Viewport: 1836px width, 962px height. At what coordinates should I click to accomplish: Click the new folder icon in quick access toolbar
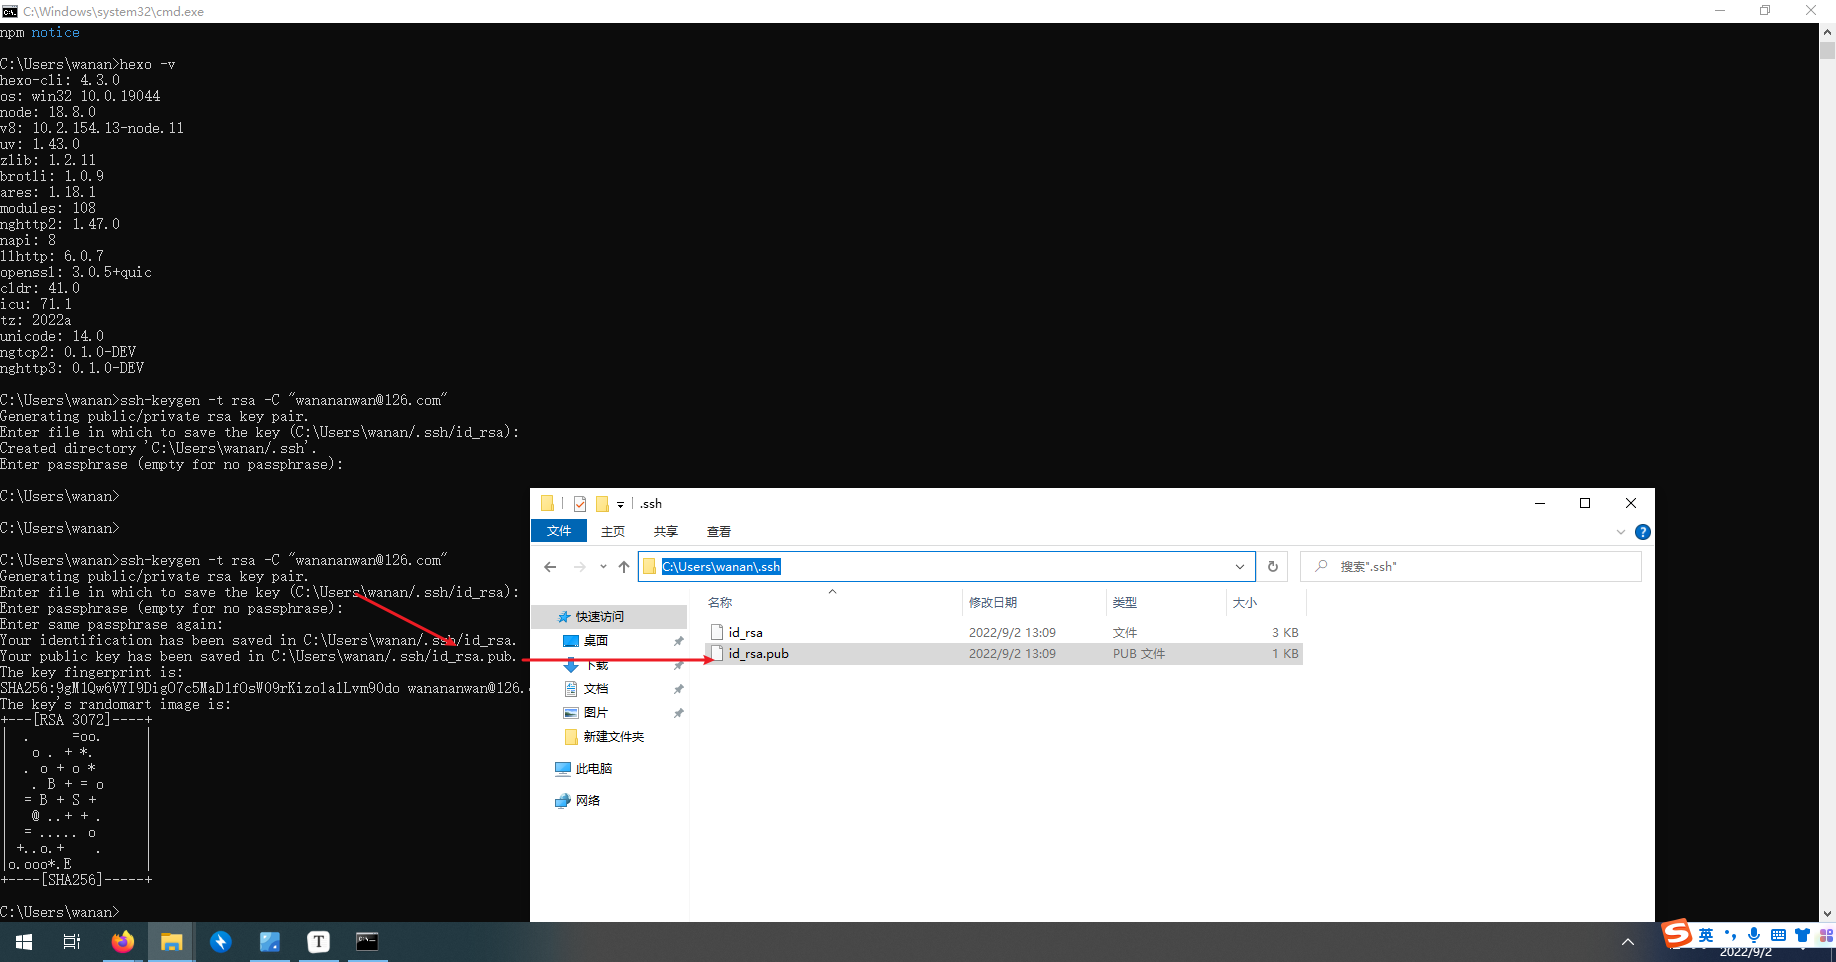click(x=602, y=503)
